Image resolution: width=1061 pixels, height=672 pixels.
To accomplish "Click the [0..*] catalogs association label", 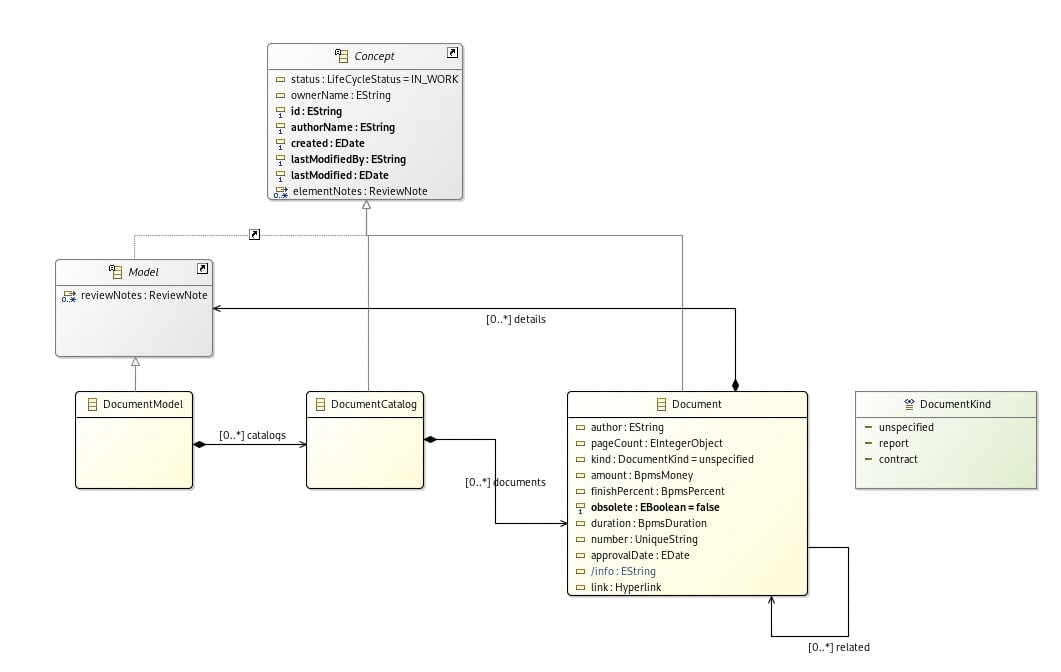I will [x=252, y=435].
